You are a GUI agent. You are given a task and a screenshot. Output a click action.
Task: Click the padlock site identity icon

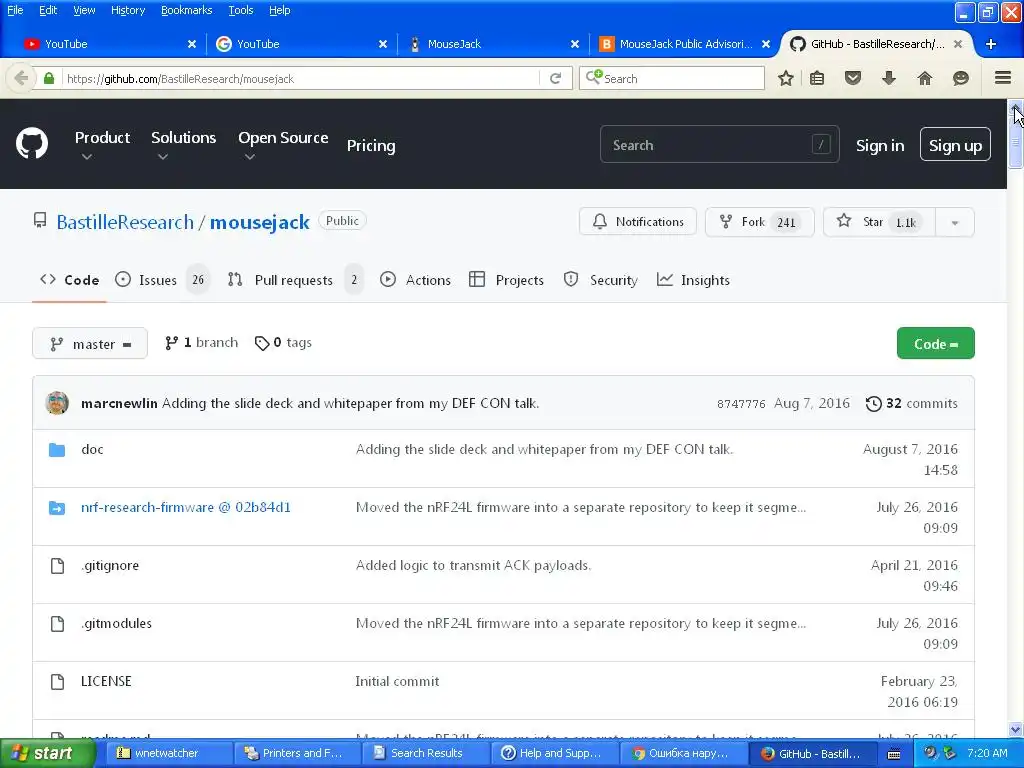(x=48, y=78)
